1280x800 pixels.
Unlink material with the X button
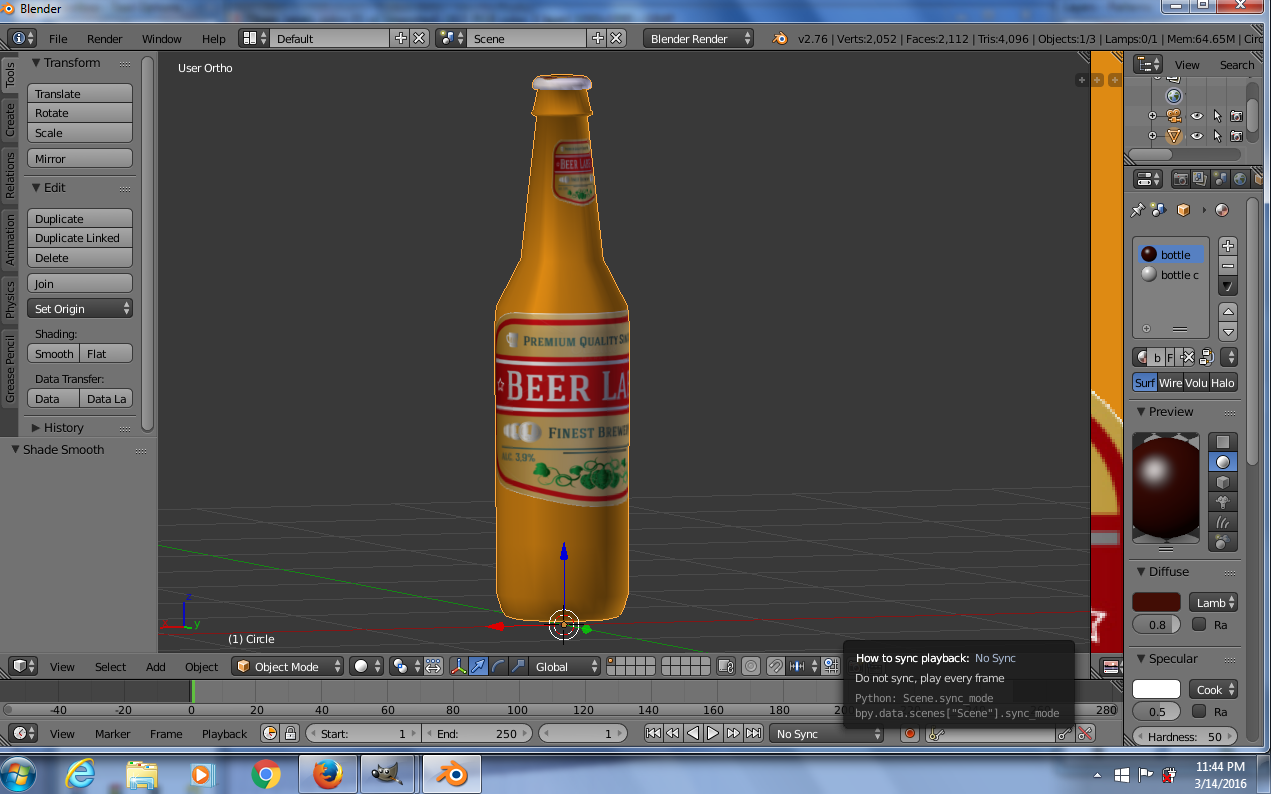(x=1187, y=357)
